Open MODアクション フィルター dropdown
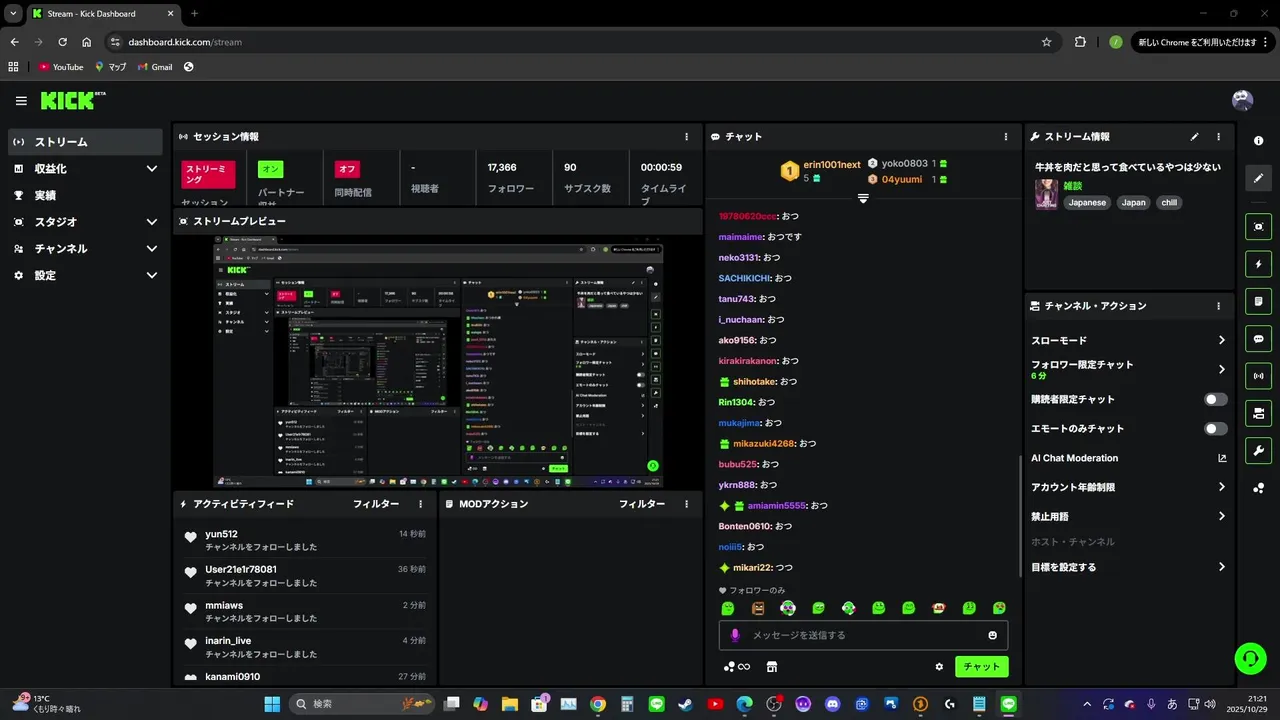The image size is (1280, 720). tap(642, 504)
